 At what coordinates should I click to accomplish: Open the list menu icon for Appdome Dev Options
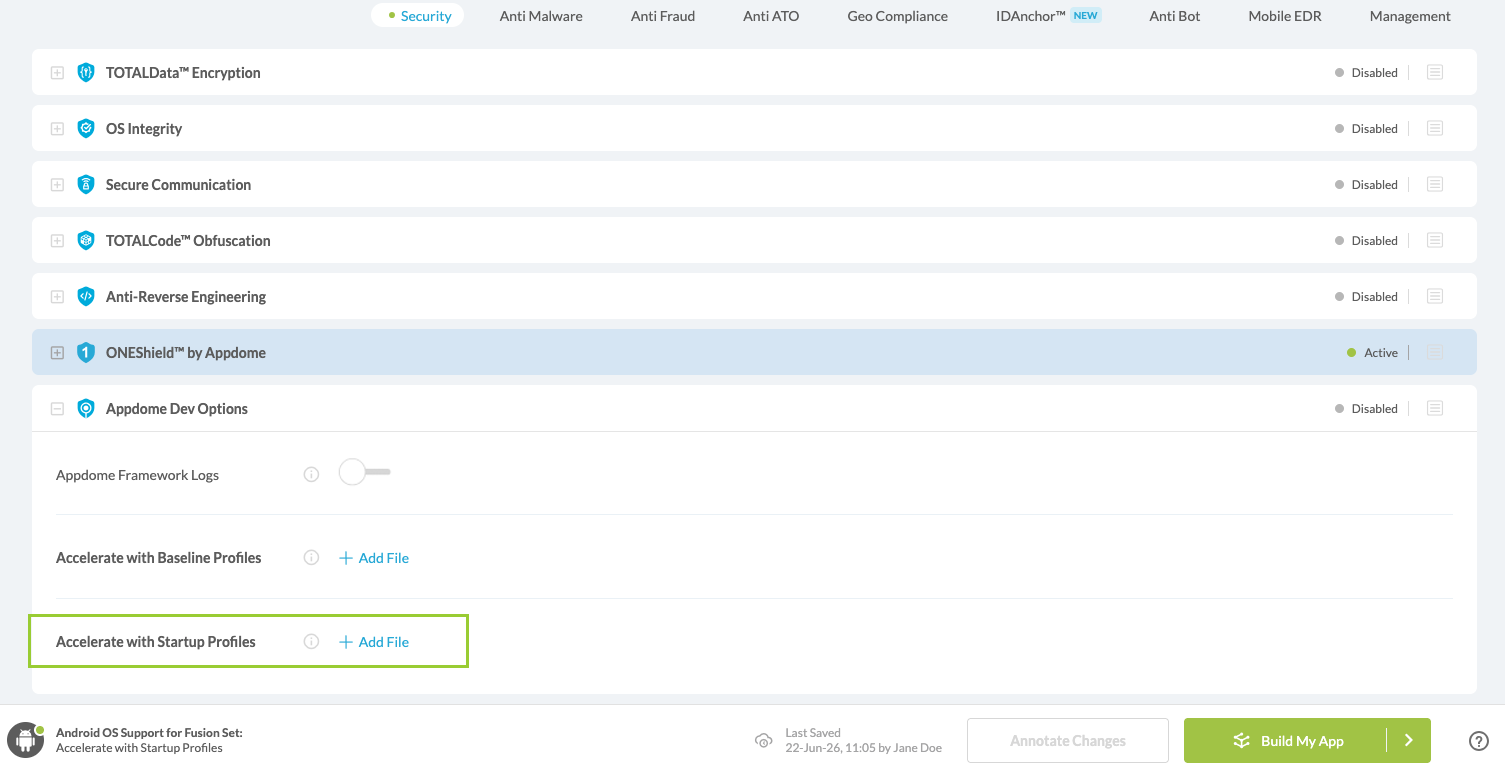click(x=1435, y=408)
